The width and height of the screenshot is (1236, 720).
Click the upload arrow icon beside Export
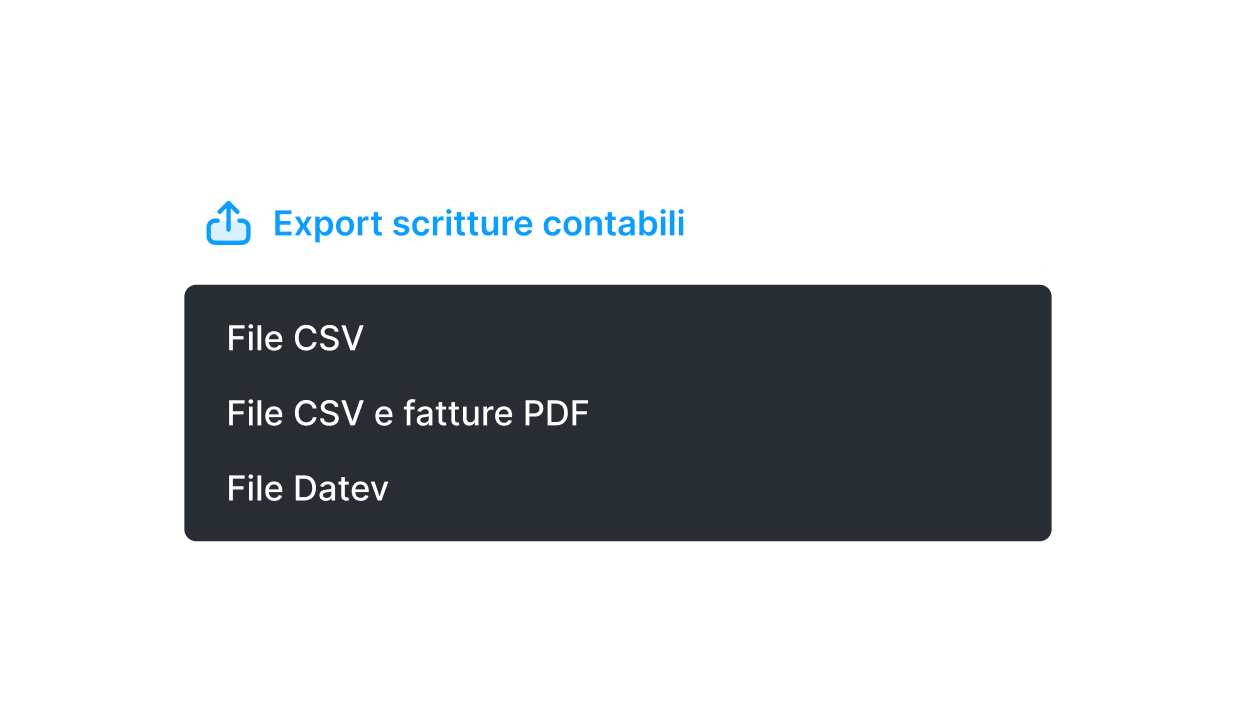point(228,223)
